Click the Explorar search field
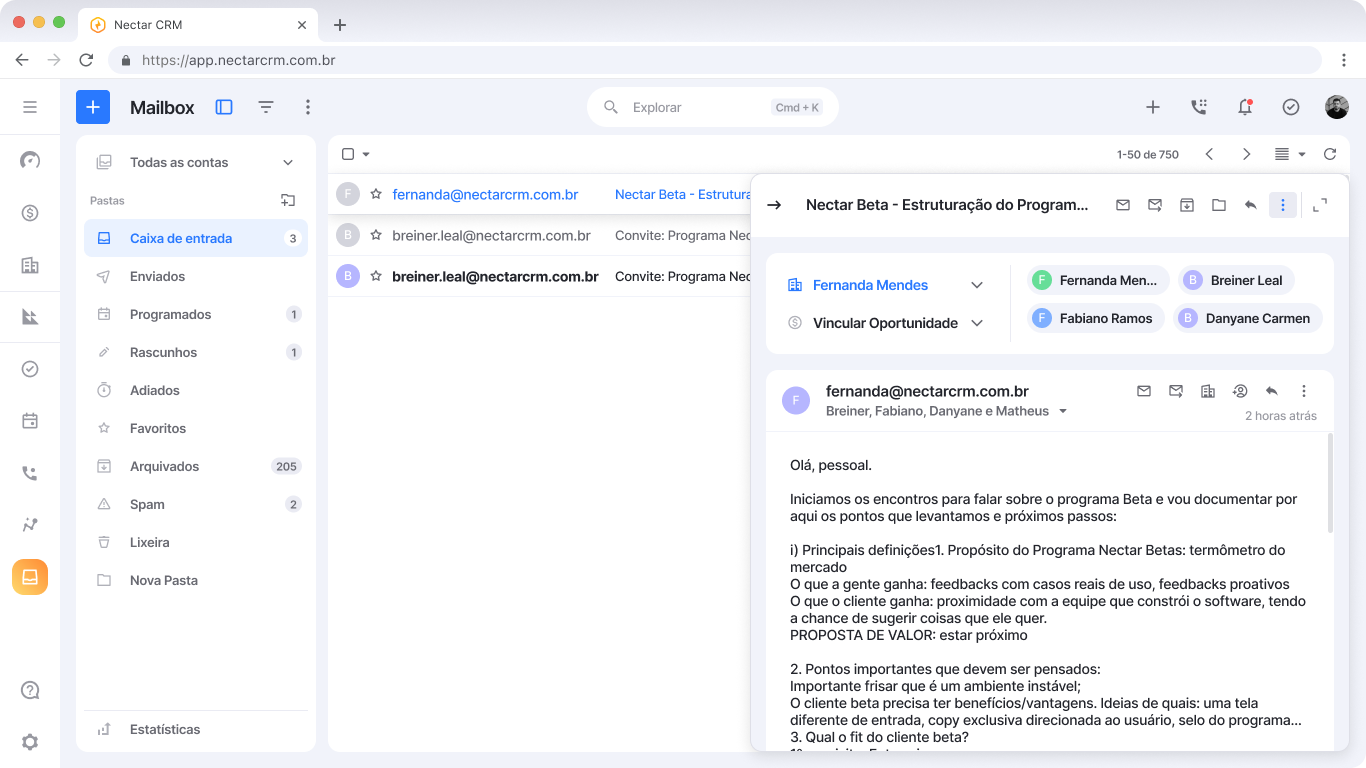1366x768 pixels. [713, 107]
